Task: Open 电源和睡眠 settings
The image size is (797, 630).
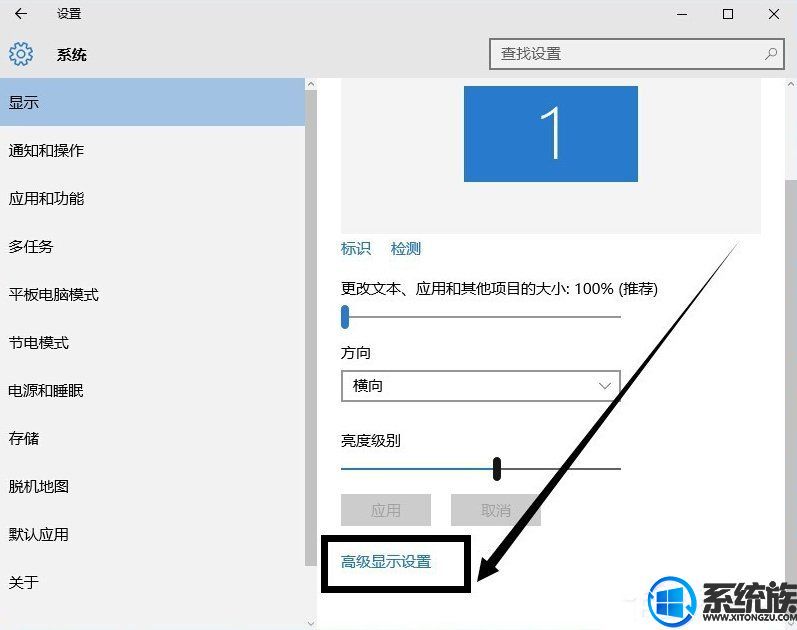Action: 152,391
